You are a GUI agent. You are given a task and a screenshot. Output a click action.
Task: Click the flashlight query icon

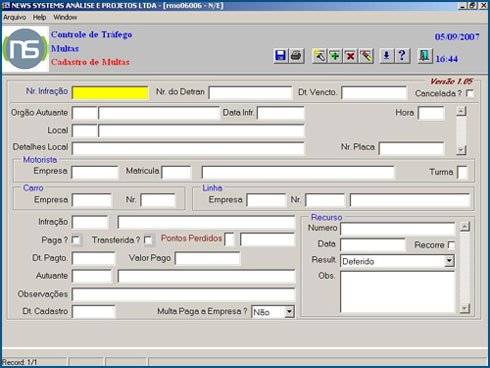319,56
